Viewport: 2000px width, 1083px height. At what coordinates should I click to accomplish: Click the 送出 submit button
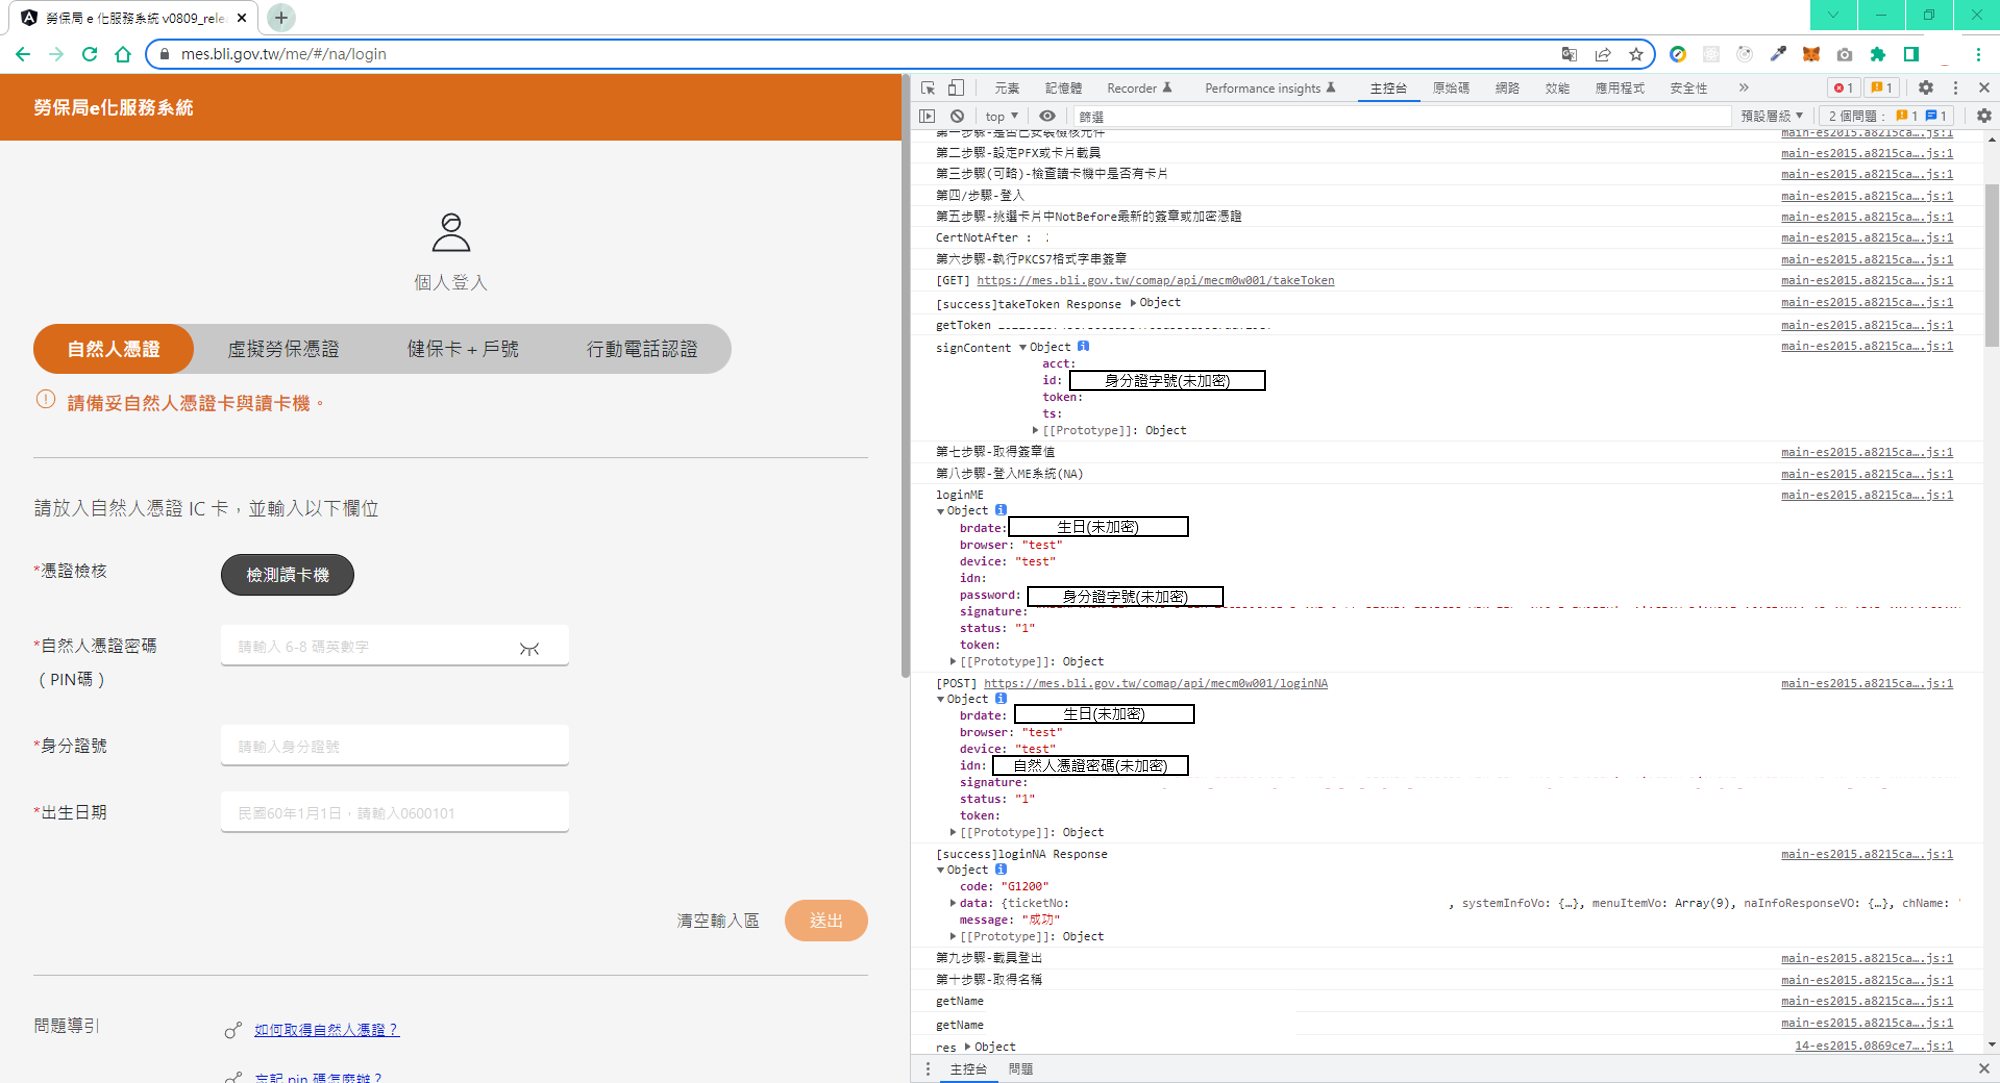point(826,920)
